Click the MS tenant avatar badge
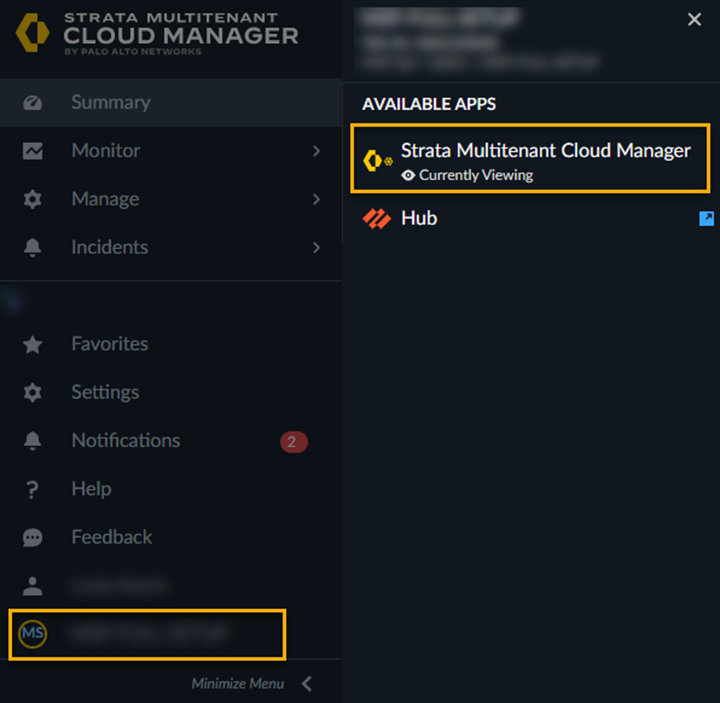Viewport: 720px width, 703px height. point(33,634)
